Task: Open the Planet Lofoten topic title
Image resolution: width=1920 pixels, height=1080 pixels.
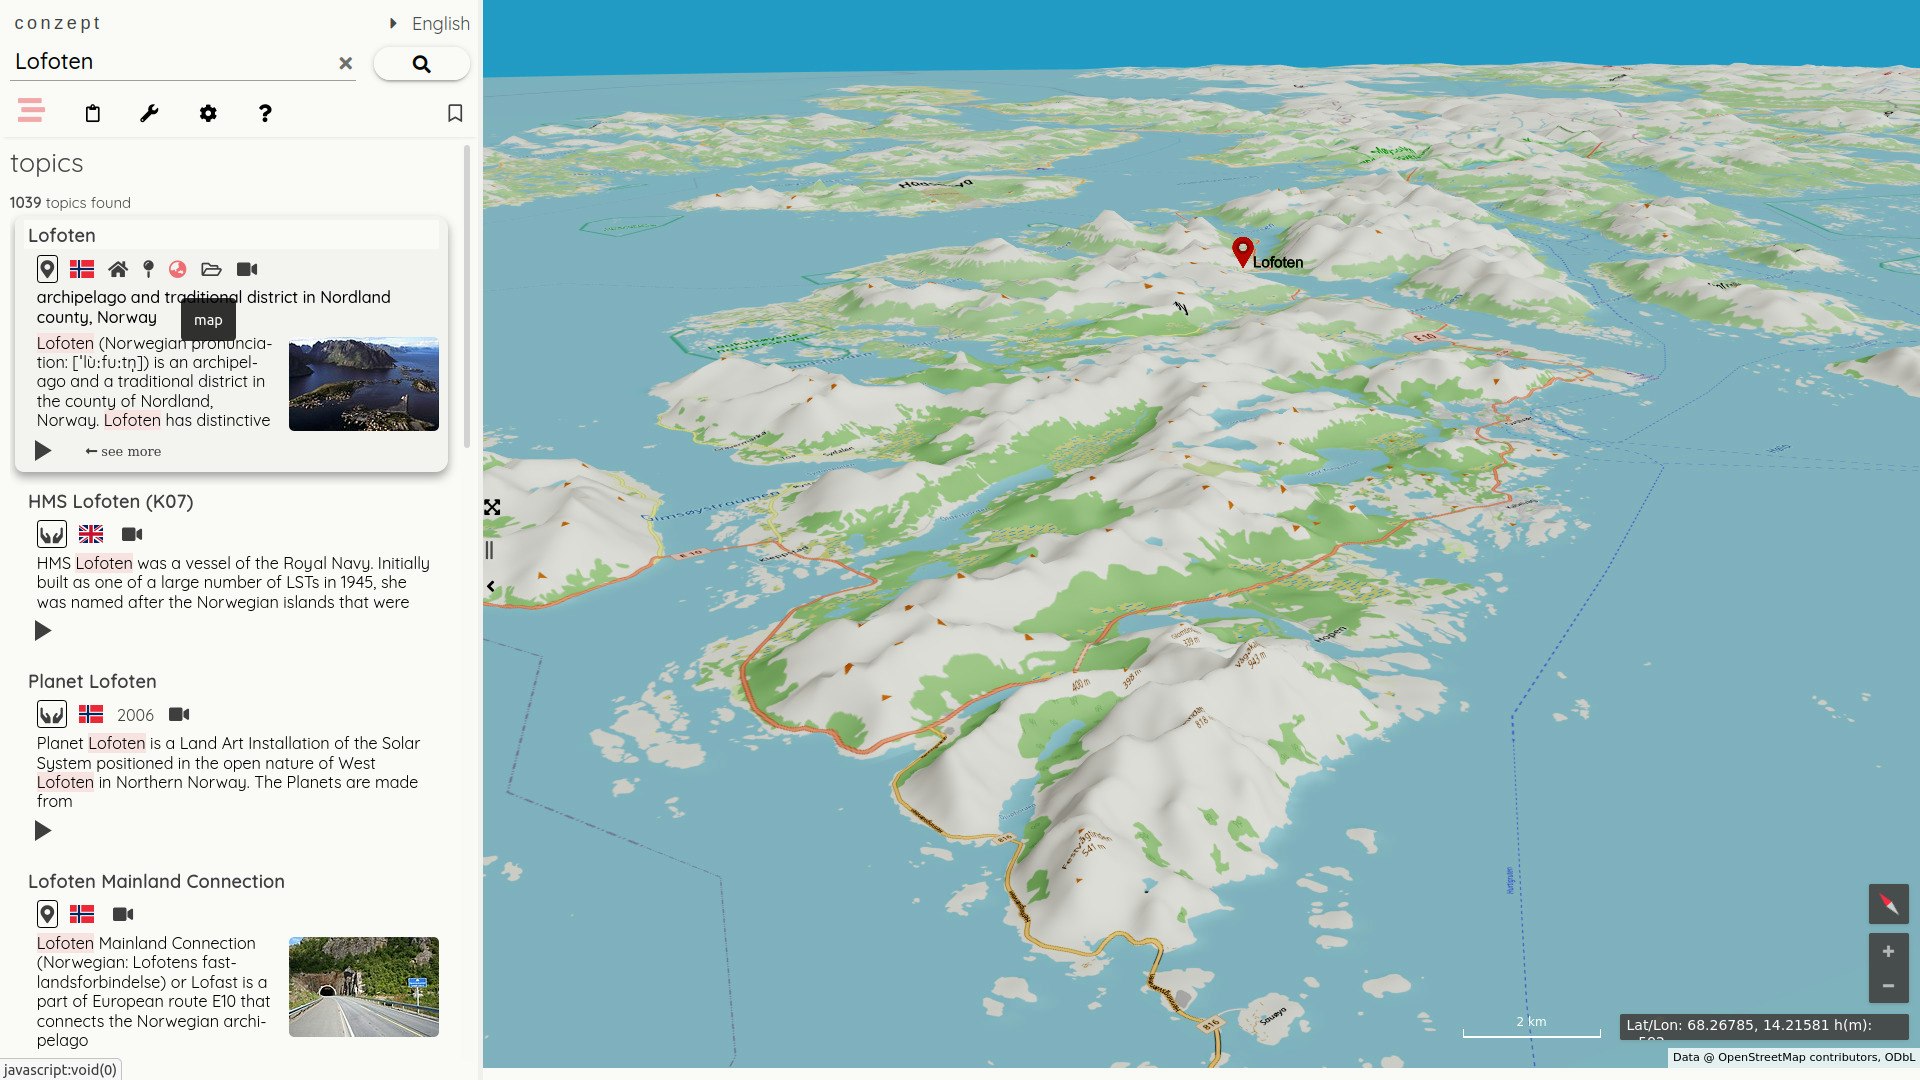Action: 92,681
